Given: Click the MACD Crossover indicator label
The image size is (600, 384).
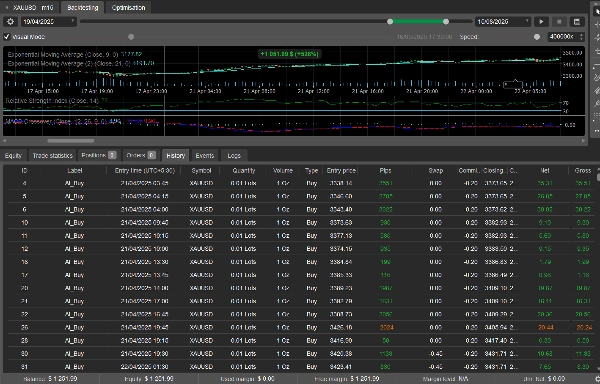Looking at the screenshot, I should coord(80,122).
